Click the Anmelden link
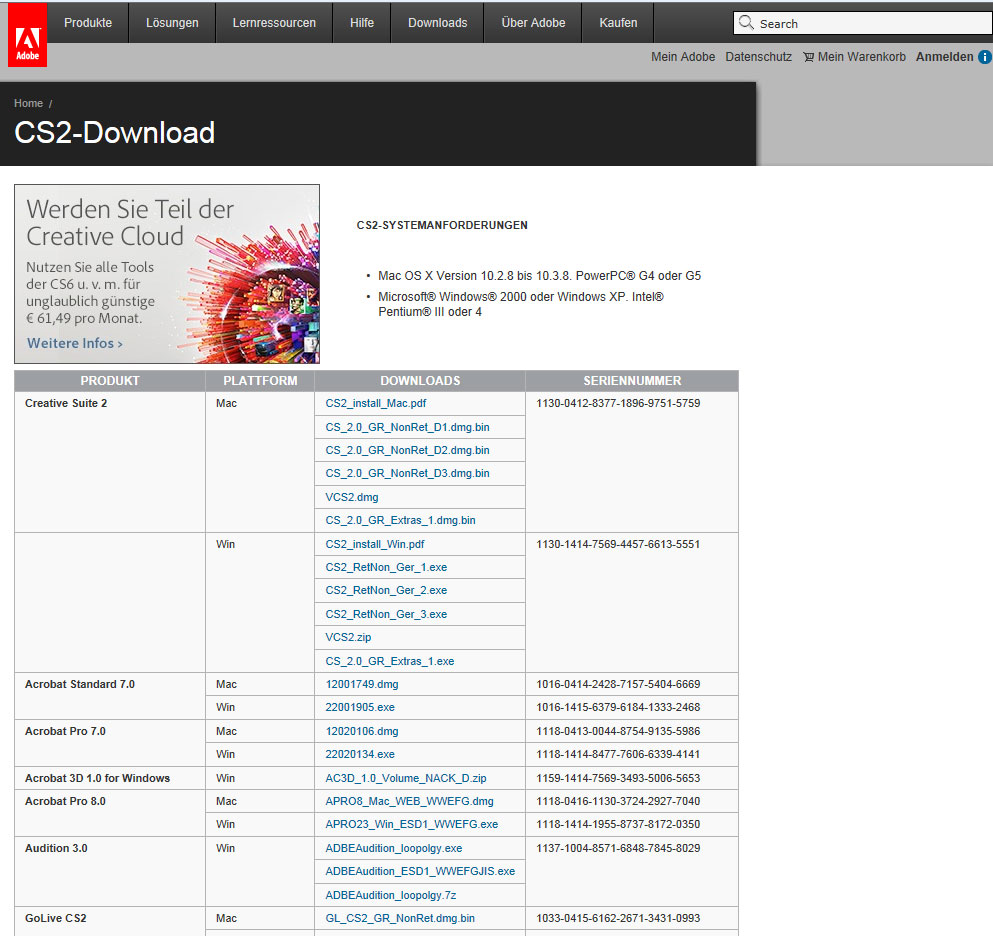This screenshot has height=936, width=993. (x=944, y=57)
